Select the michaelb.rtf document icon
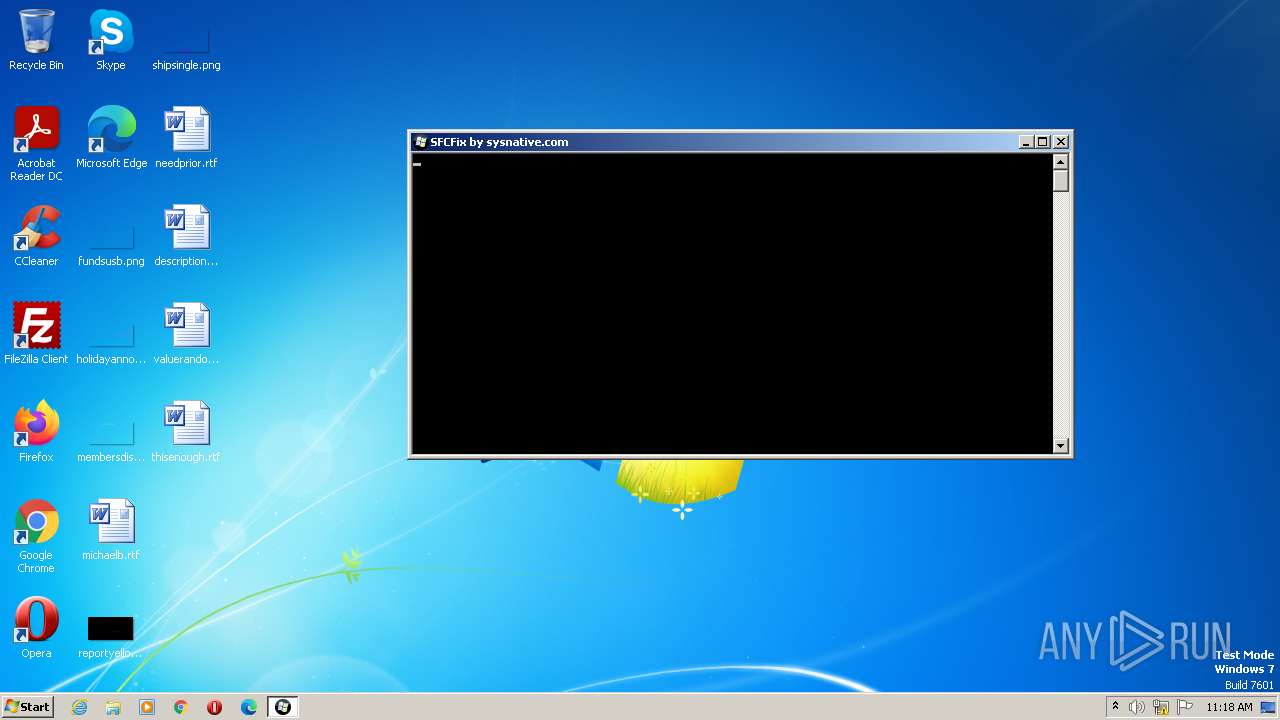 coord(111,530)
